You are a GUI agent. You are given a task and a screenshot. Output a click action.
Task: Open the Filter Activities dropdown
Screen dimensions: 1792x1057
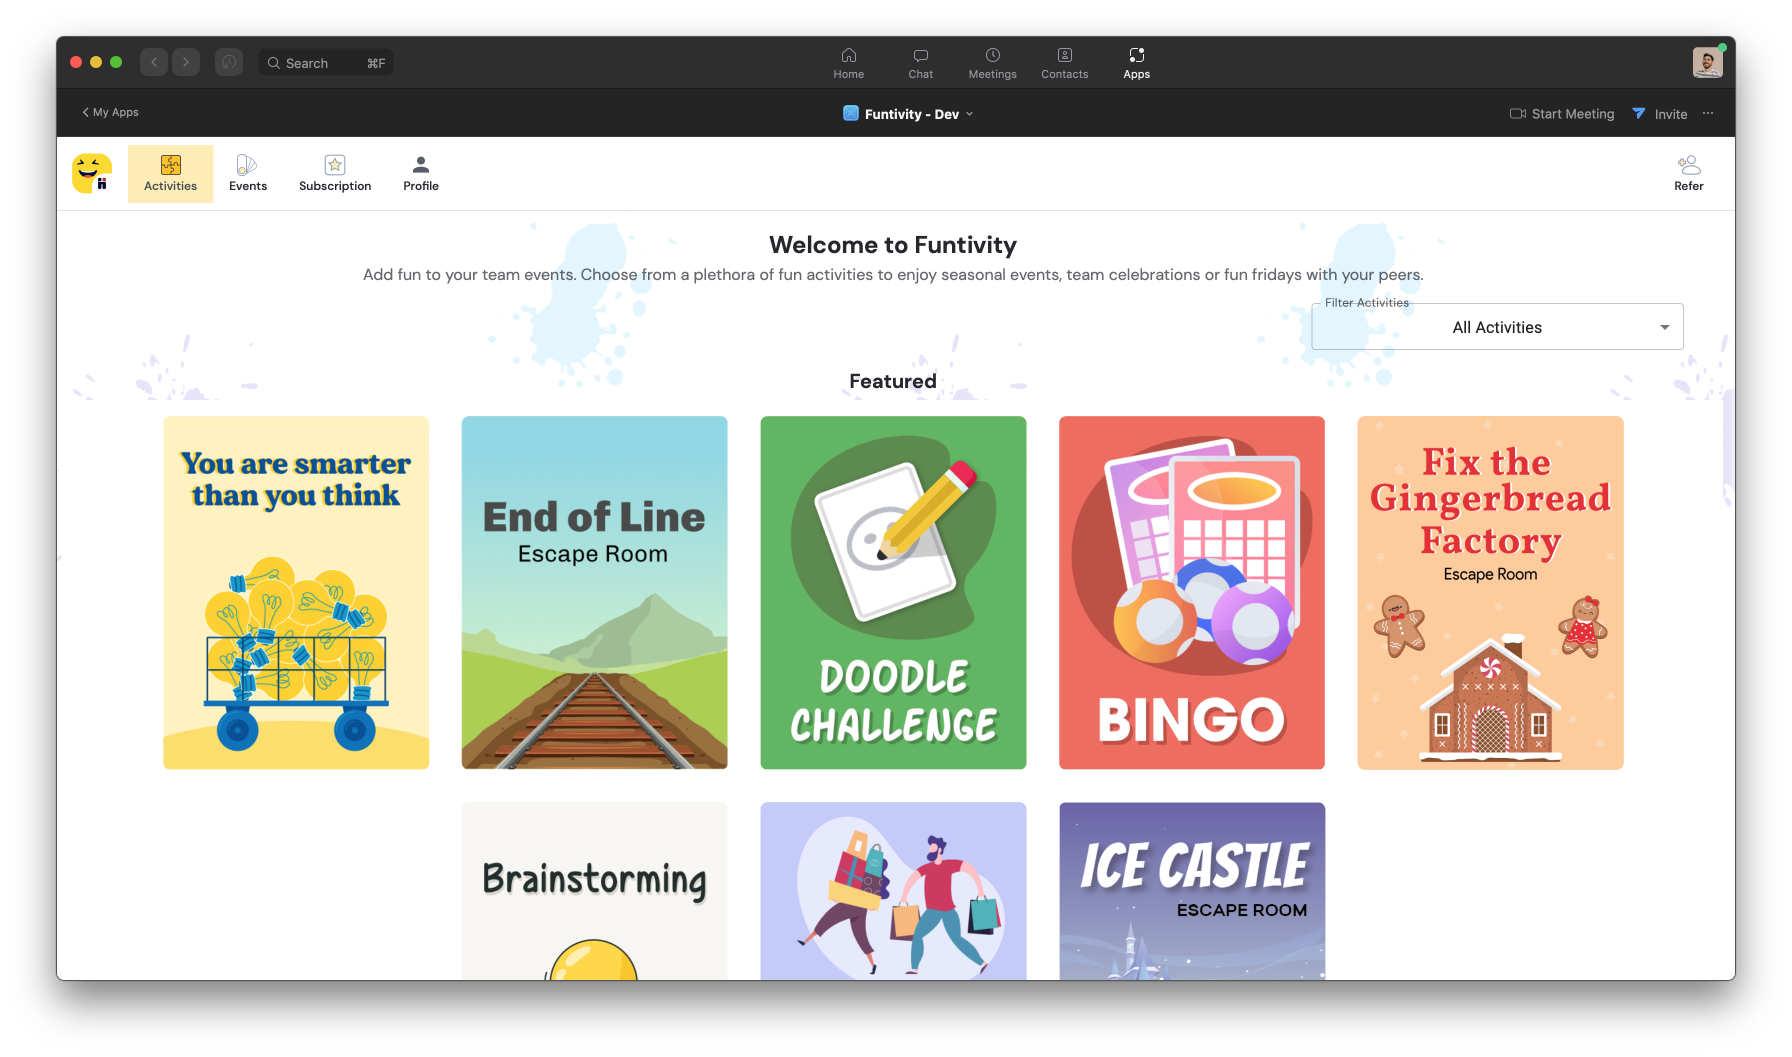1497,327
